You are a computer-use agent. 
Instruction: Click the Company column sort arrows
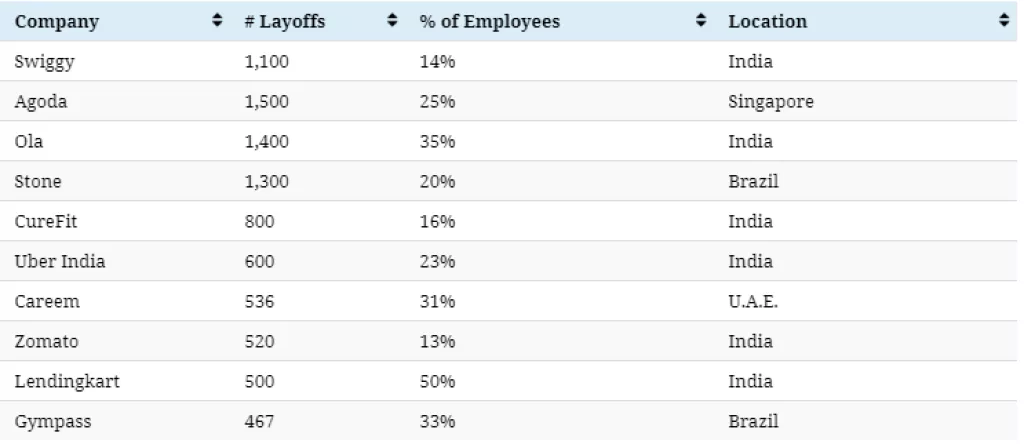coord(217,21)
